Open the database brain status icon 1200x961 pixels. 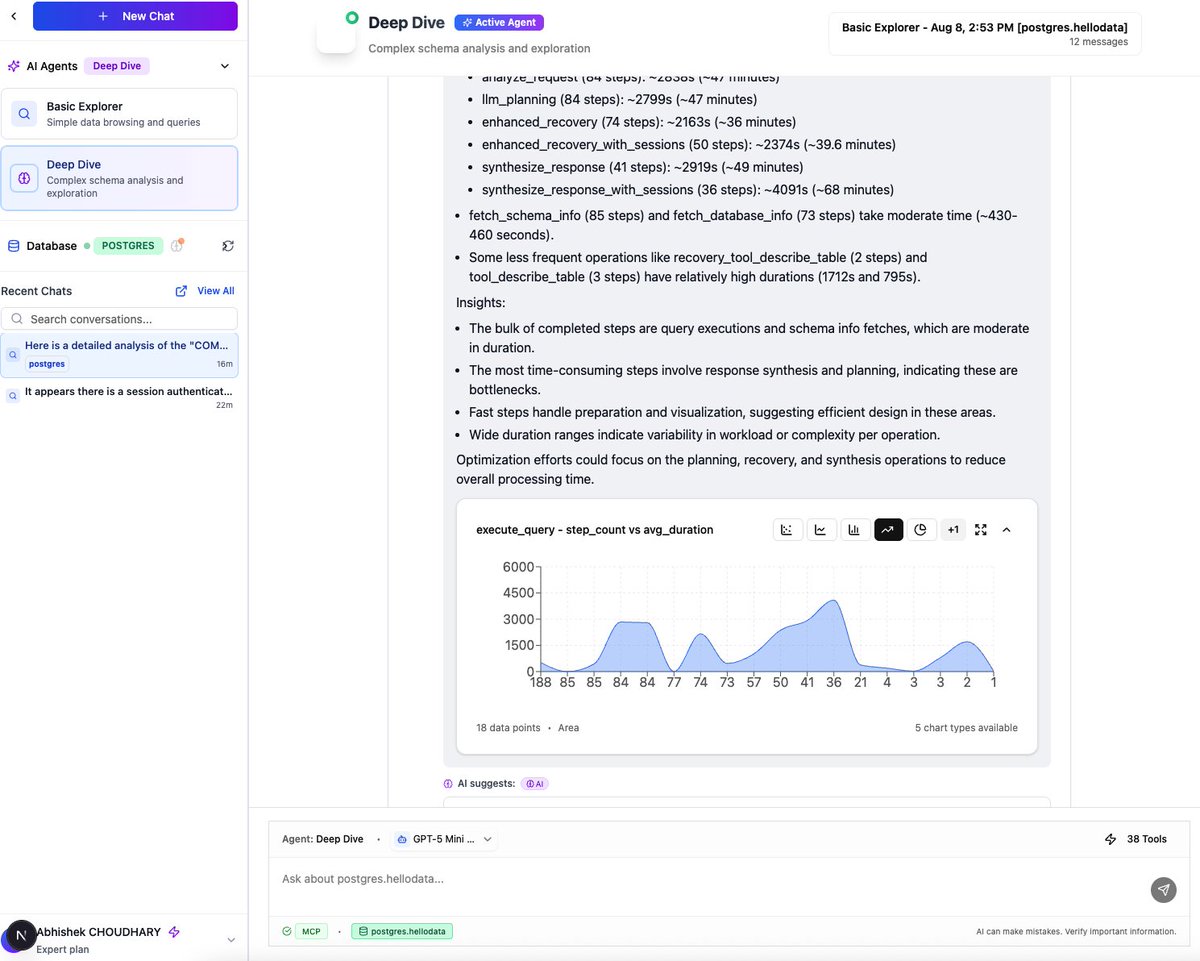(178, 245)
